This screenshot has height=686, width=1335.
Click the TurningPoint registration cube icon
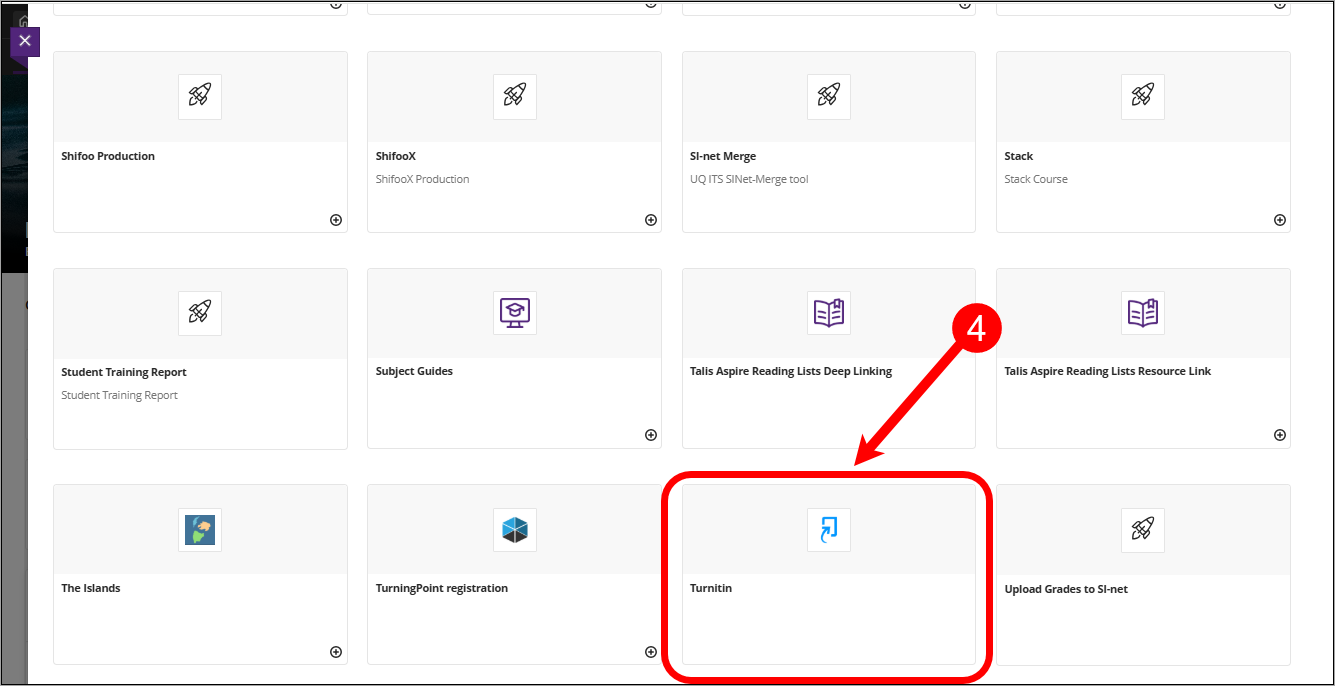click(514, 530)
